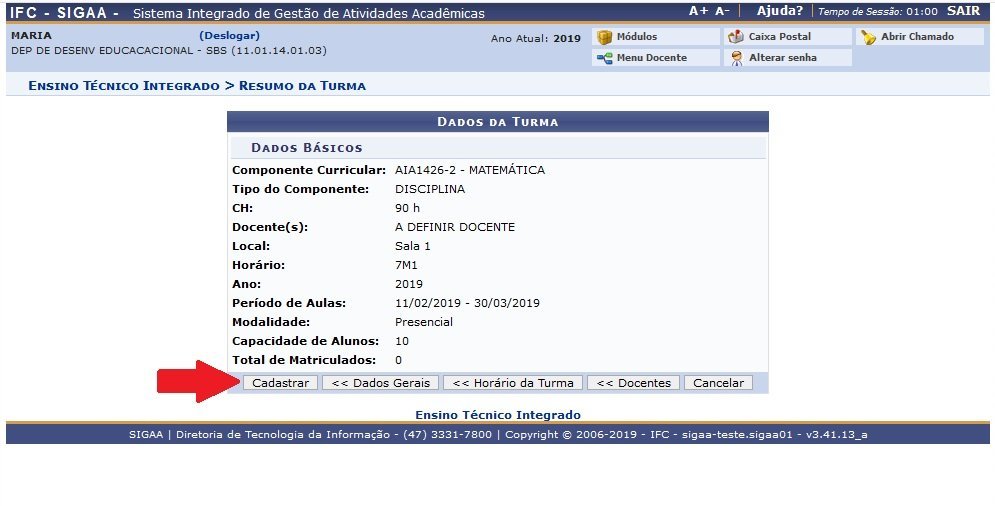Open the Ajuda? help link

pos(780,11)
